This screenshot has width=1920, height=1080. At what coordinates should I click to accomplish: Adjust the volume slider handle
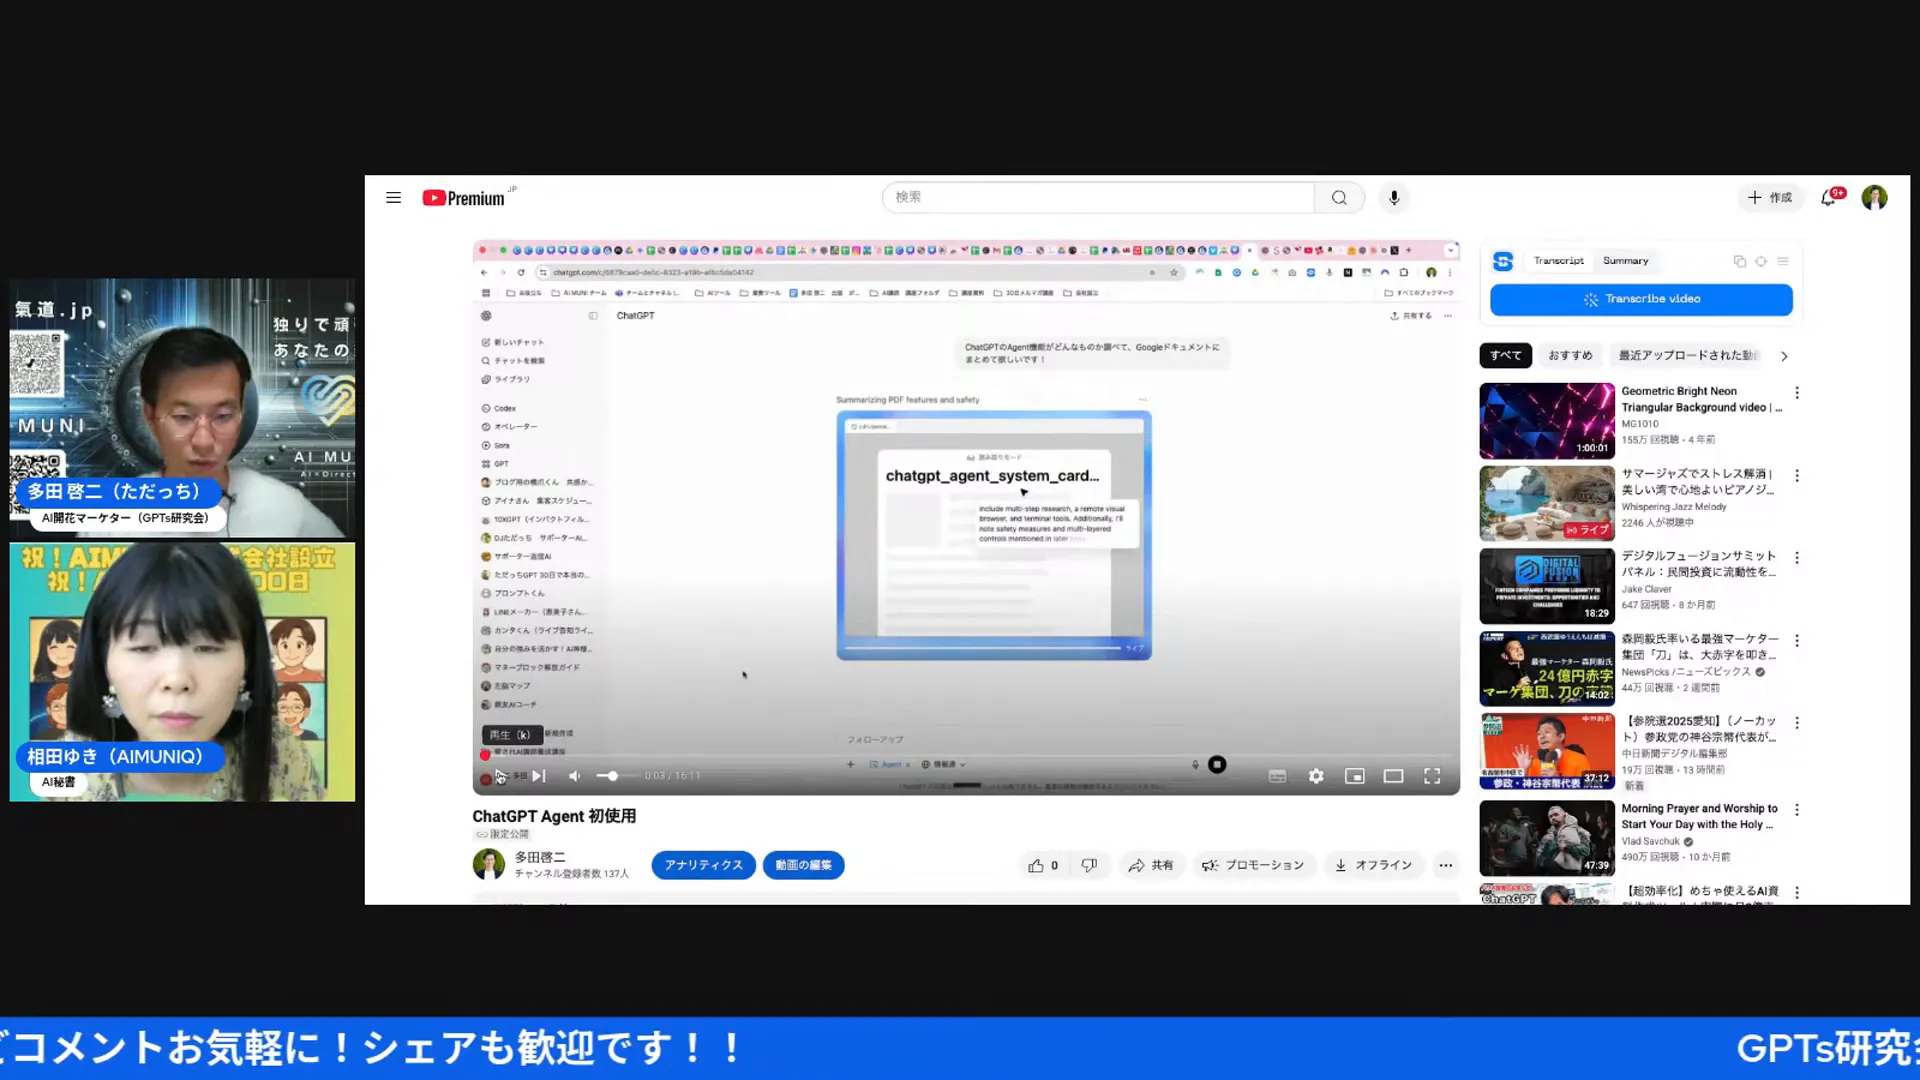point(612,776)
